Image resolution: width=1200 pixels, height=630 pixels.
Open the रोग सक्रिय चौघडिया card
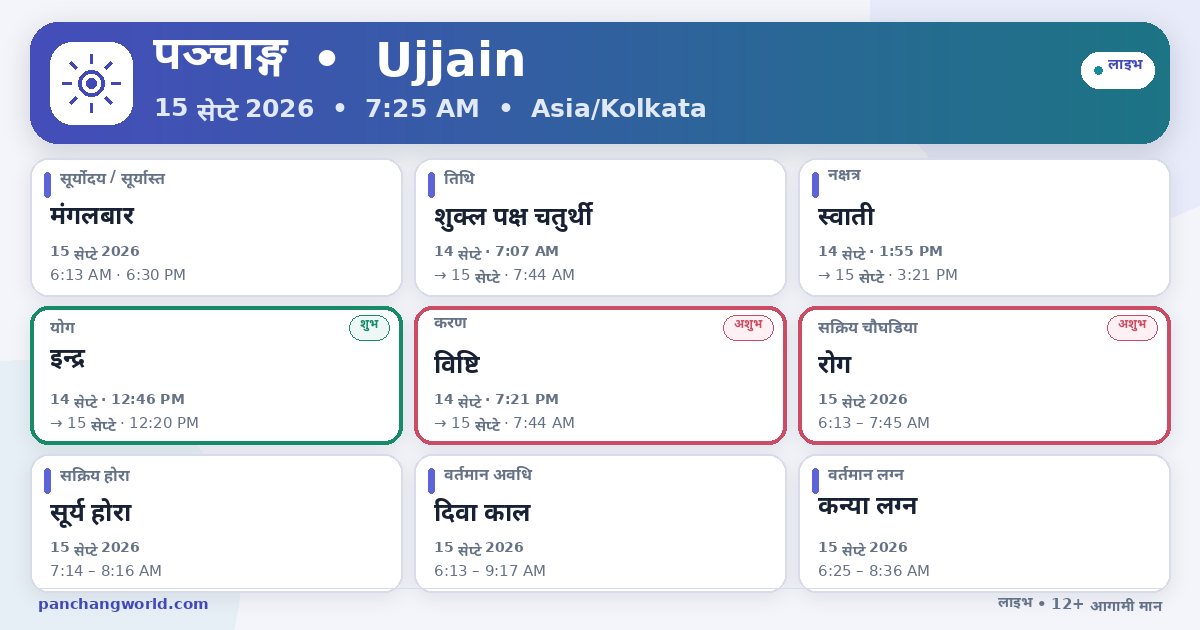[984, 375]
